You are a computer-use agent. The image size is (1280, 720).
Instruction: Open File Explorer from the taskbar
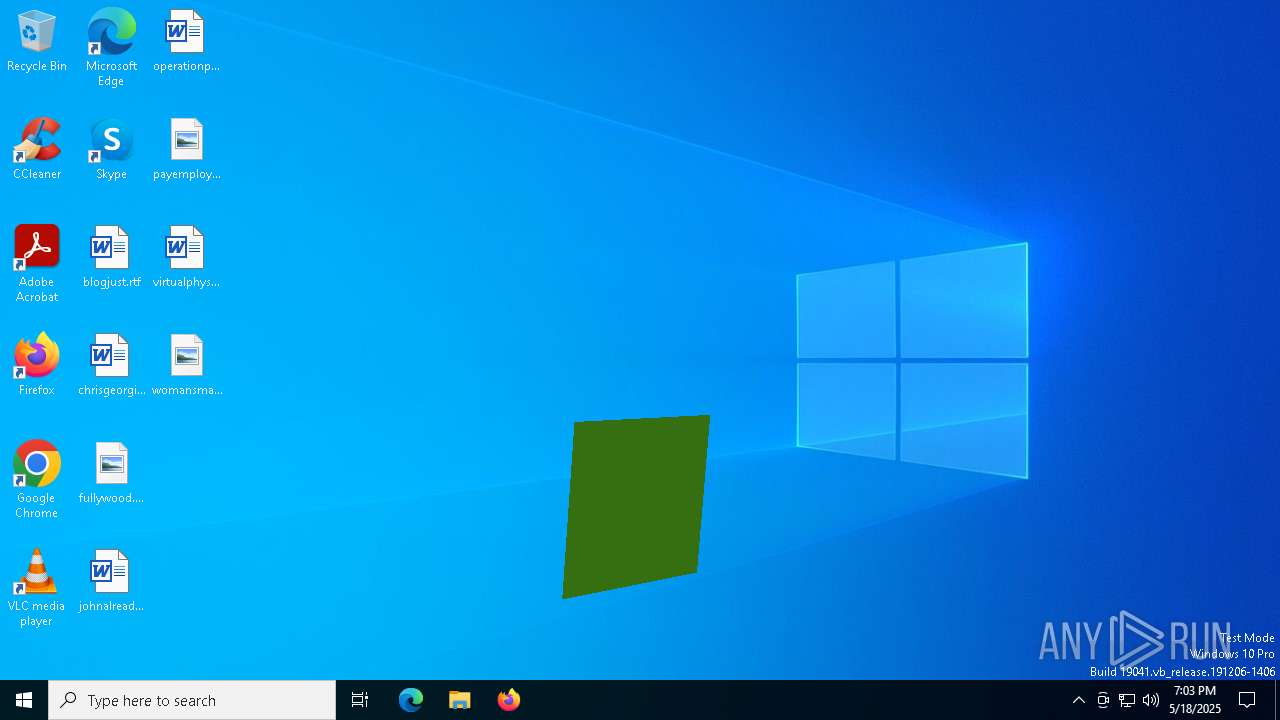460,700
